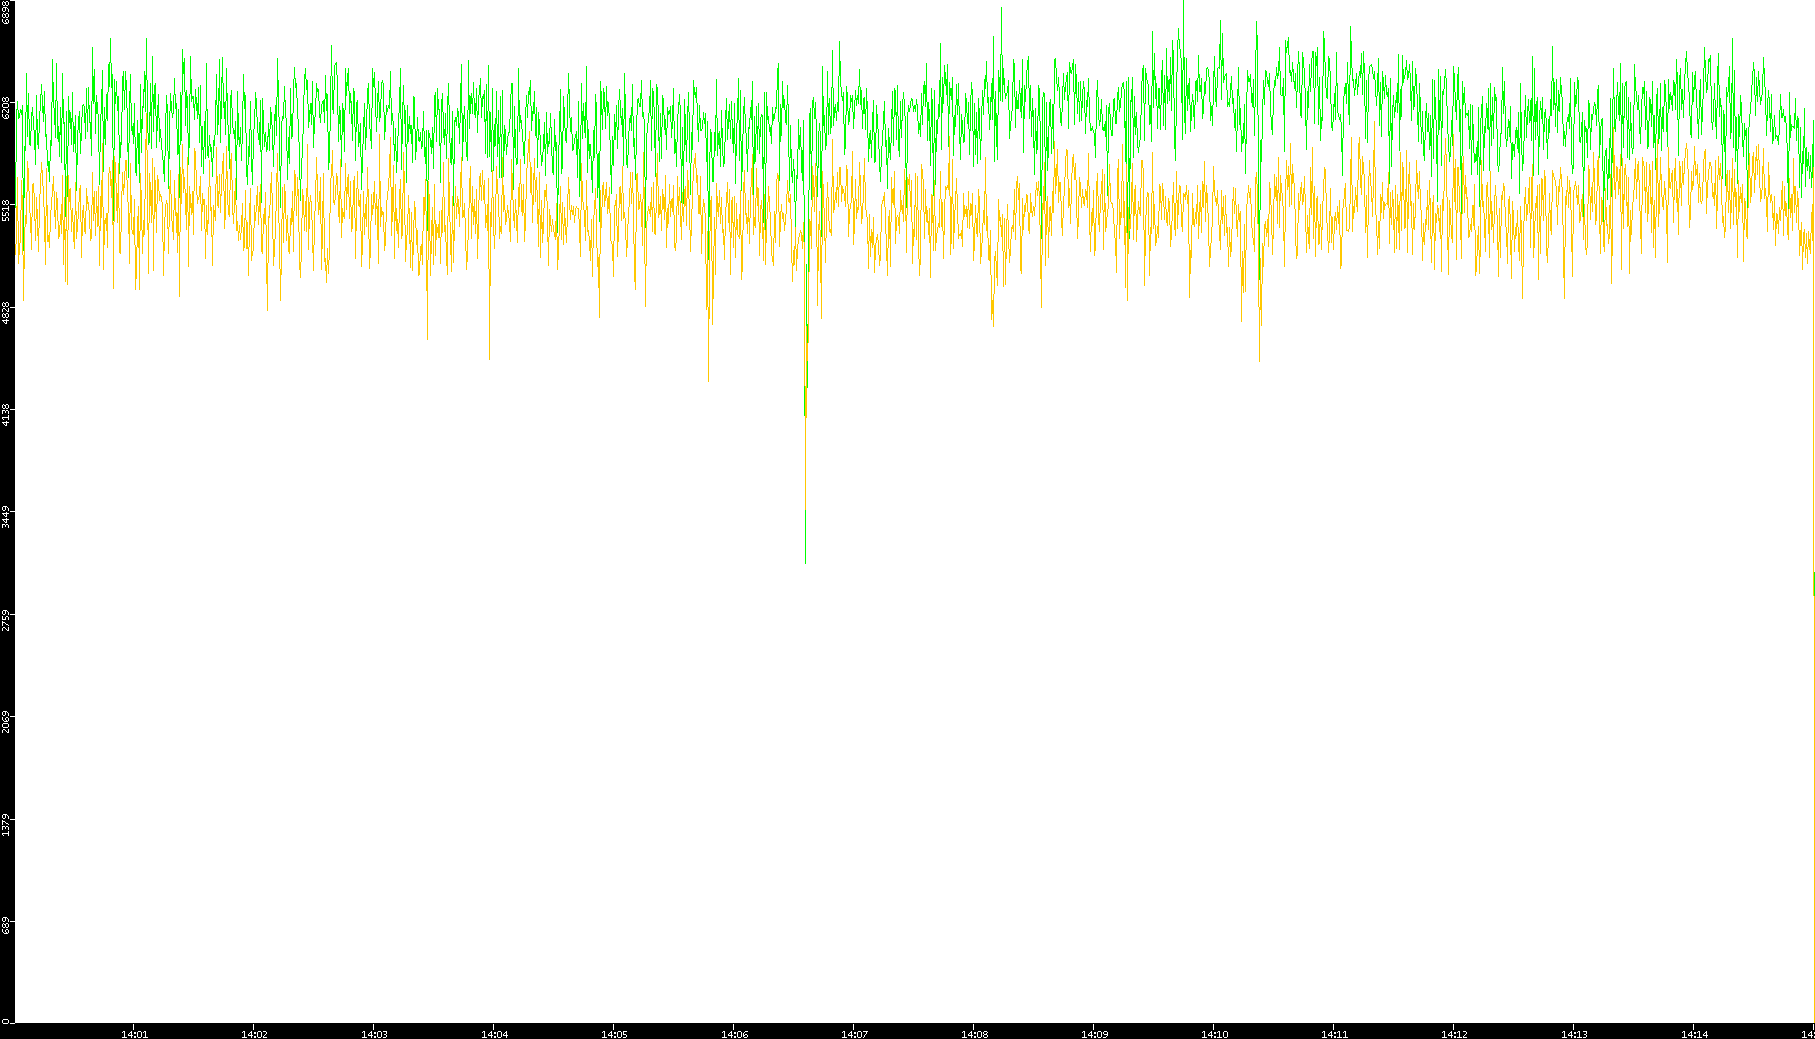Click the 14:07 time axis label

(x=854, y=1033)
